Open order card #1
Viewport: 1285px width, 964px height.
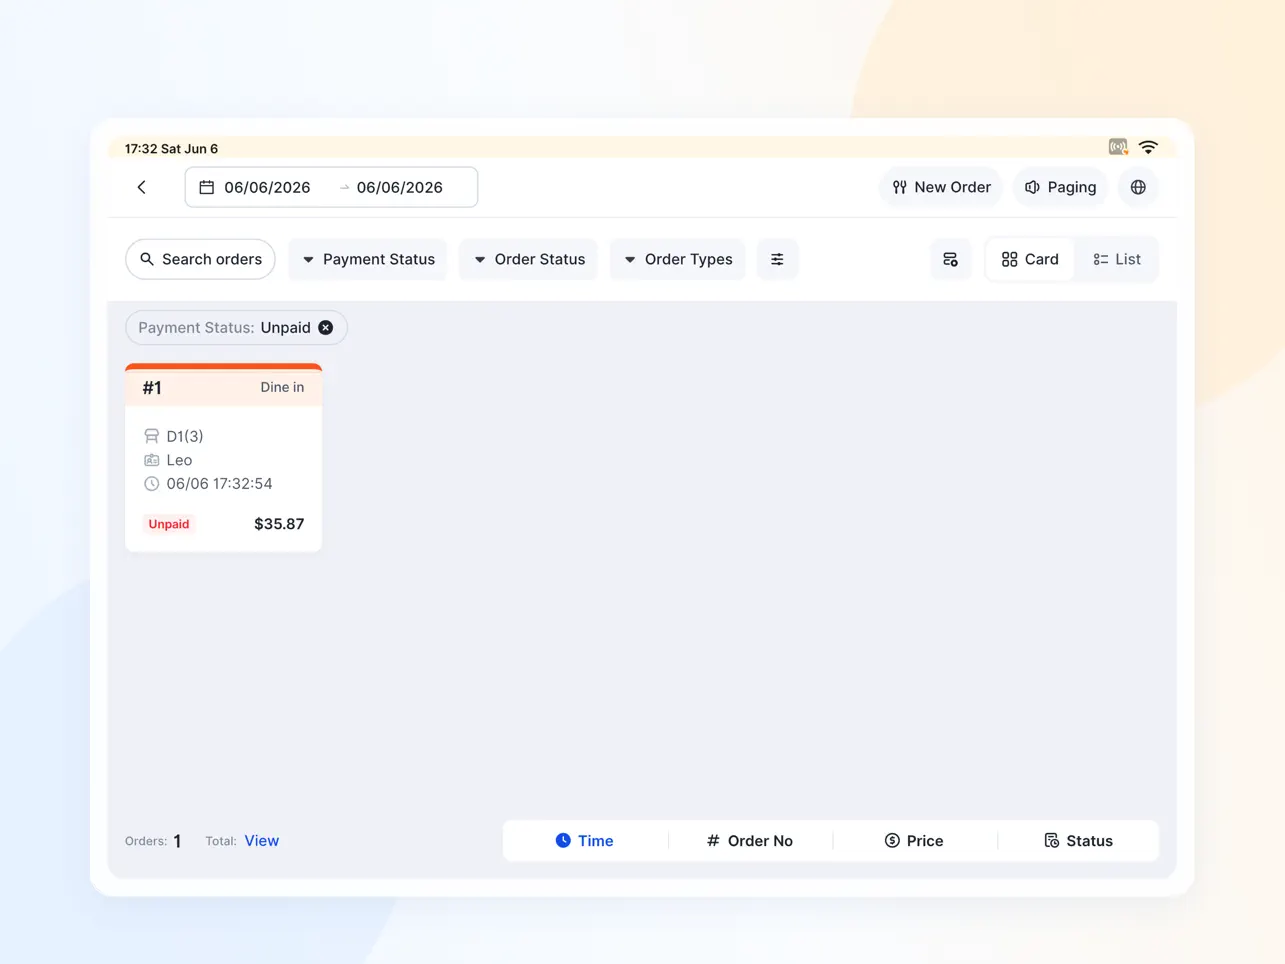tap(223, 457)
